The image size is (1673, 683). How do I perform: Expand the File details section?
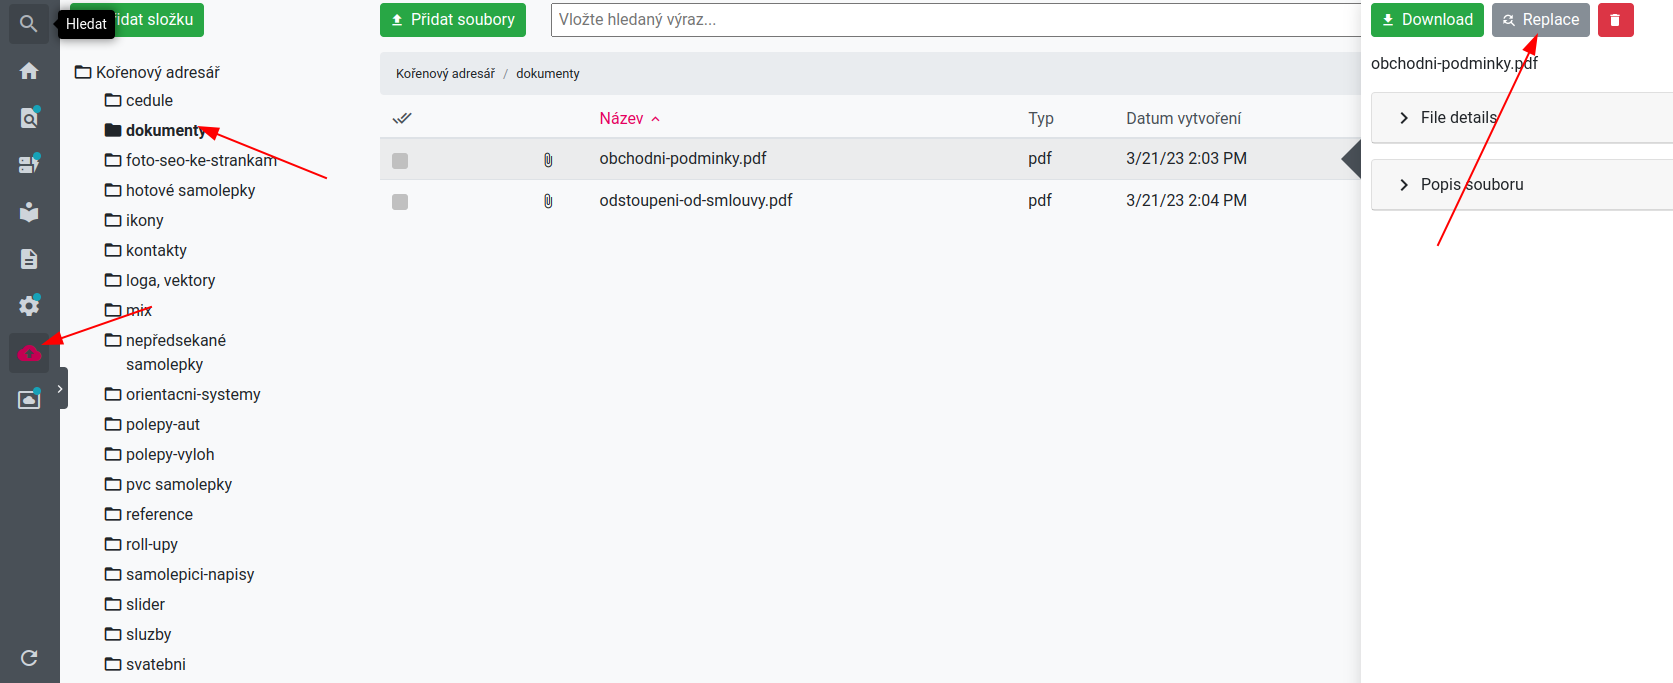(1458, 118)
